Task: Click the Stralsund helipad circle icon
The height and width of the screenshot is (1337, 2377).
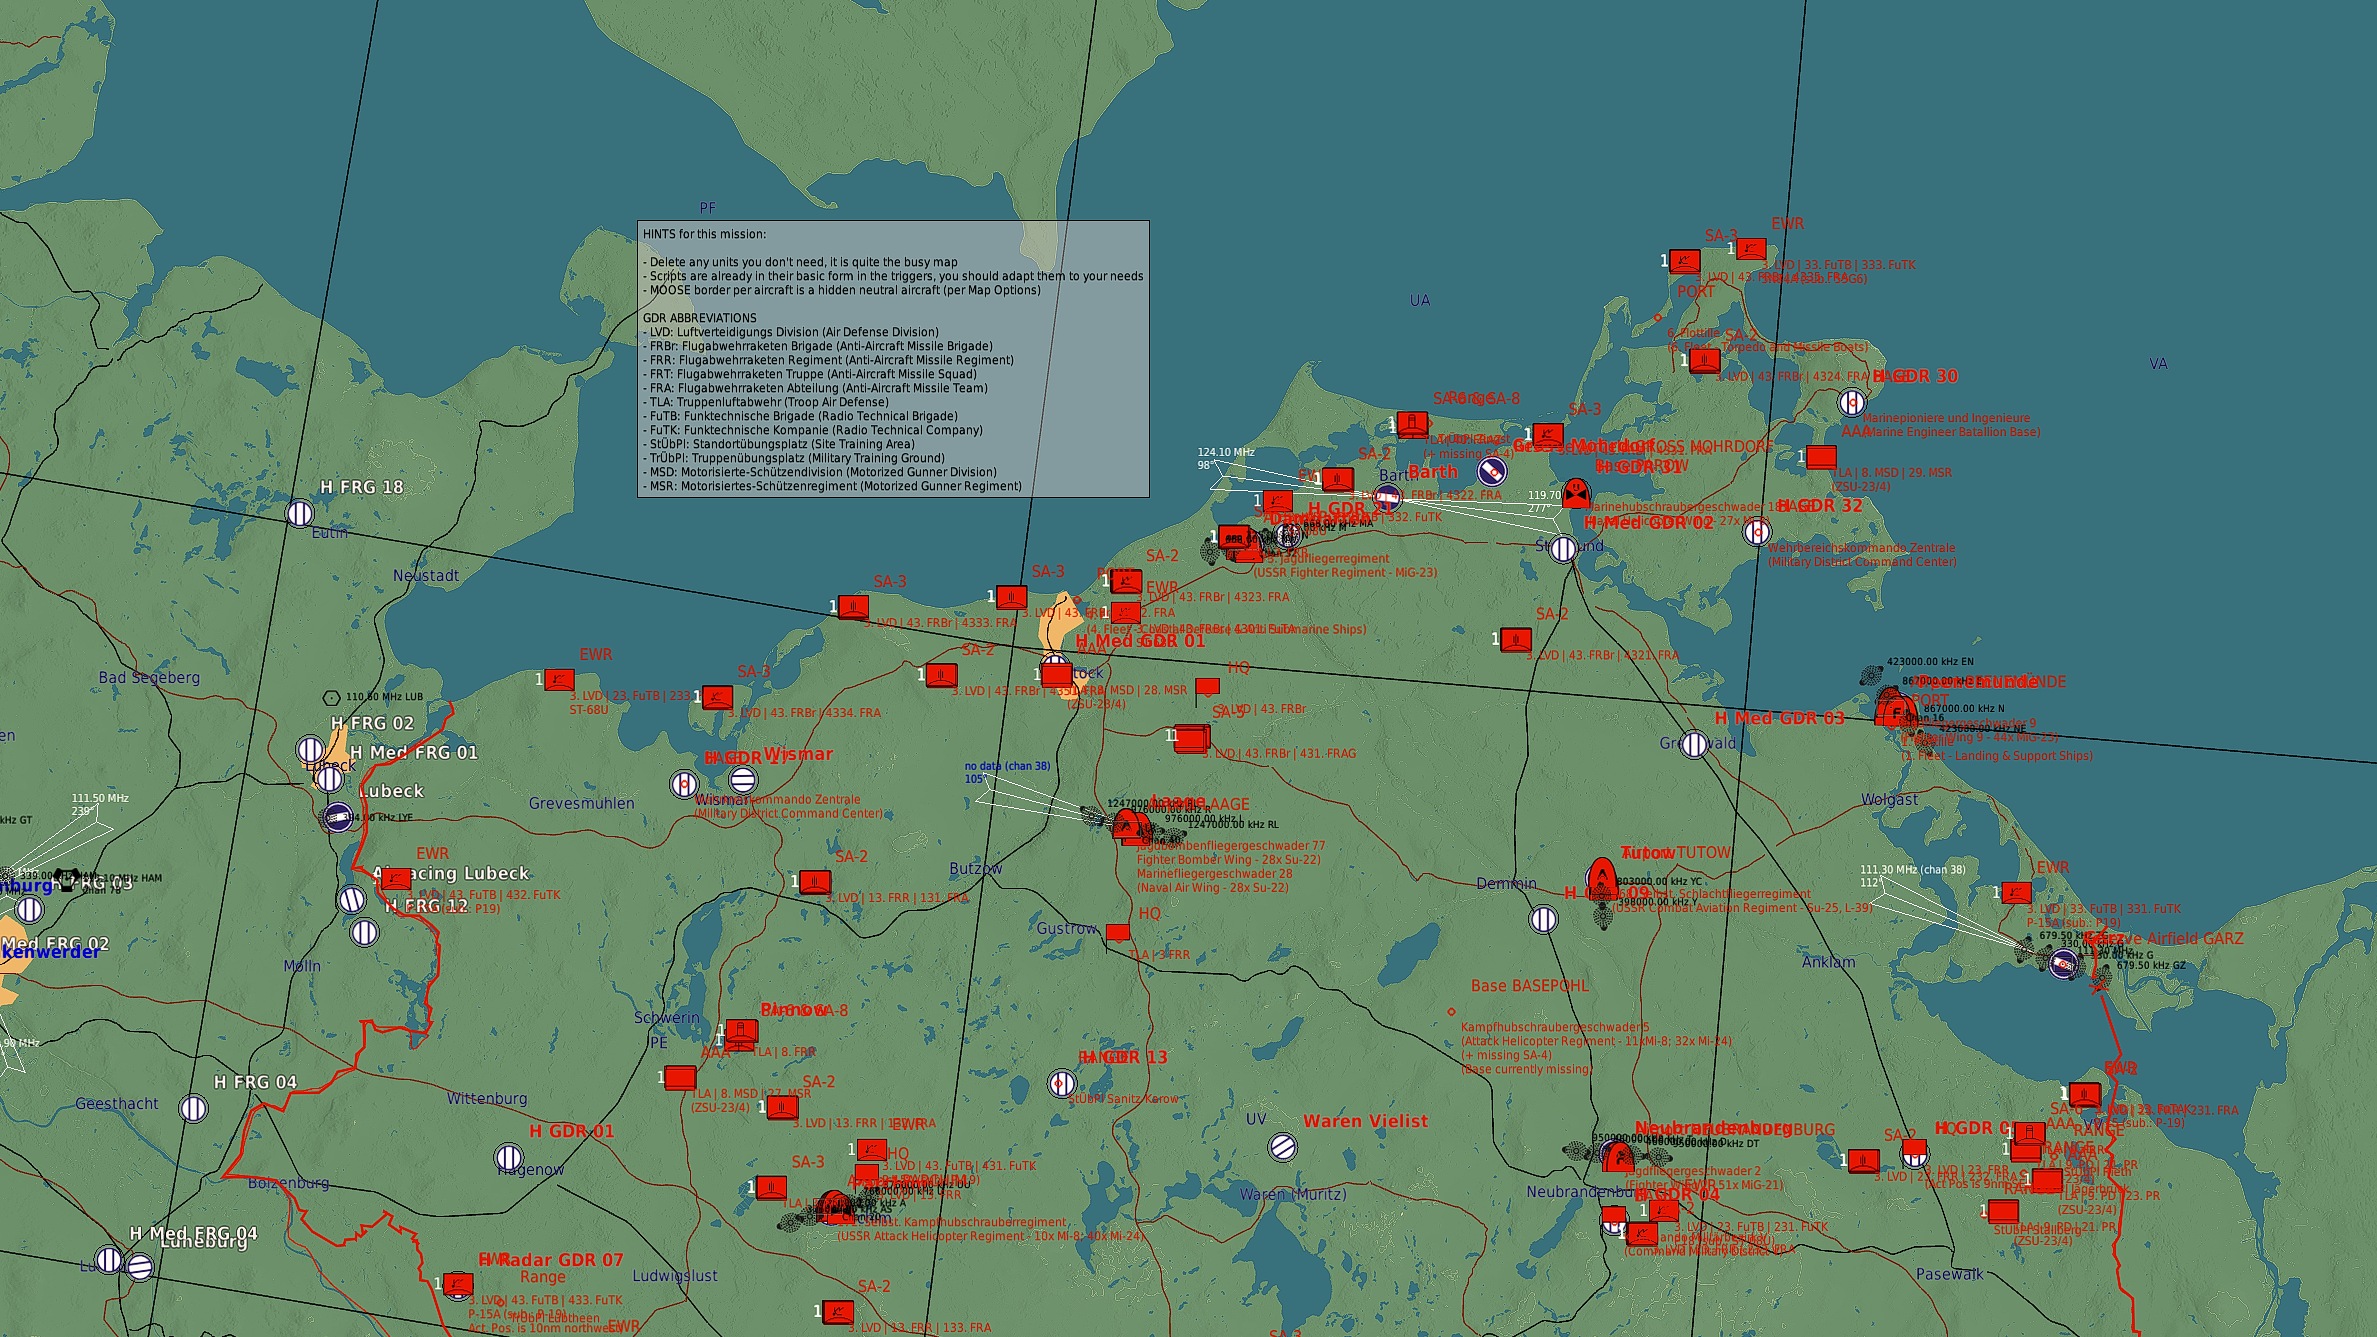Action: point(1563,548)
